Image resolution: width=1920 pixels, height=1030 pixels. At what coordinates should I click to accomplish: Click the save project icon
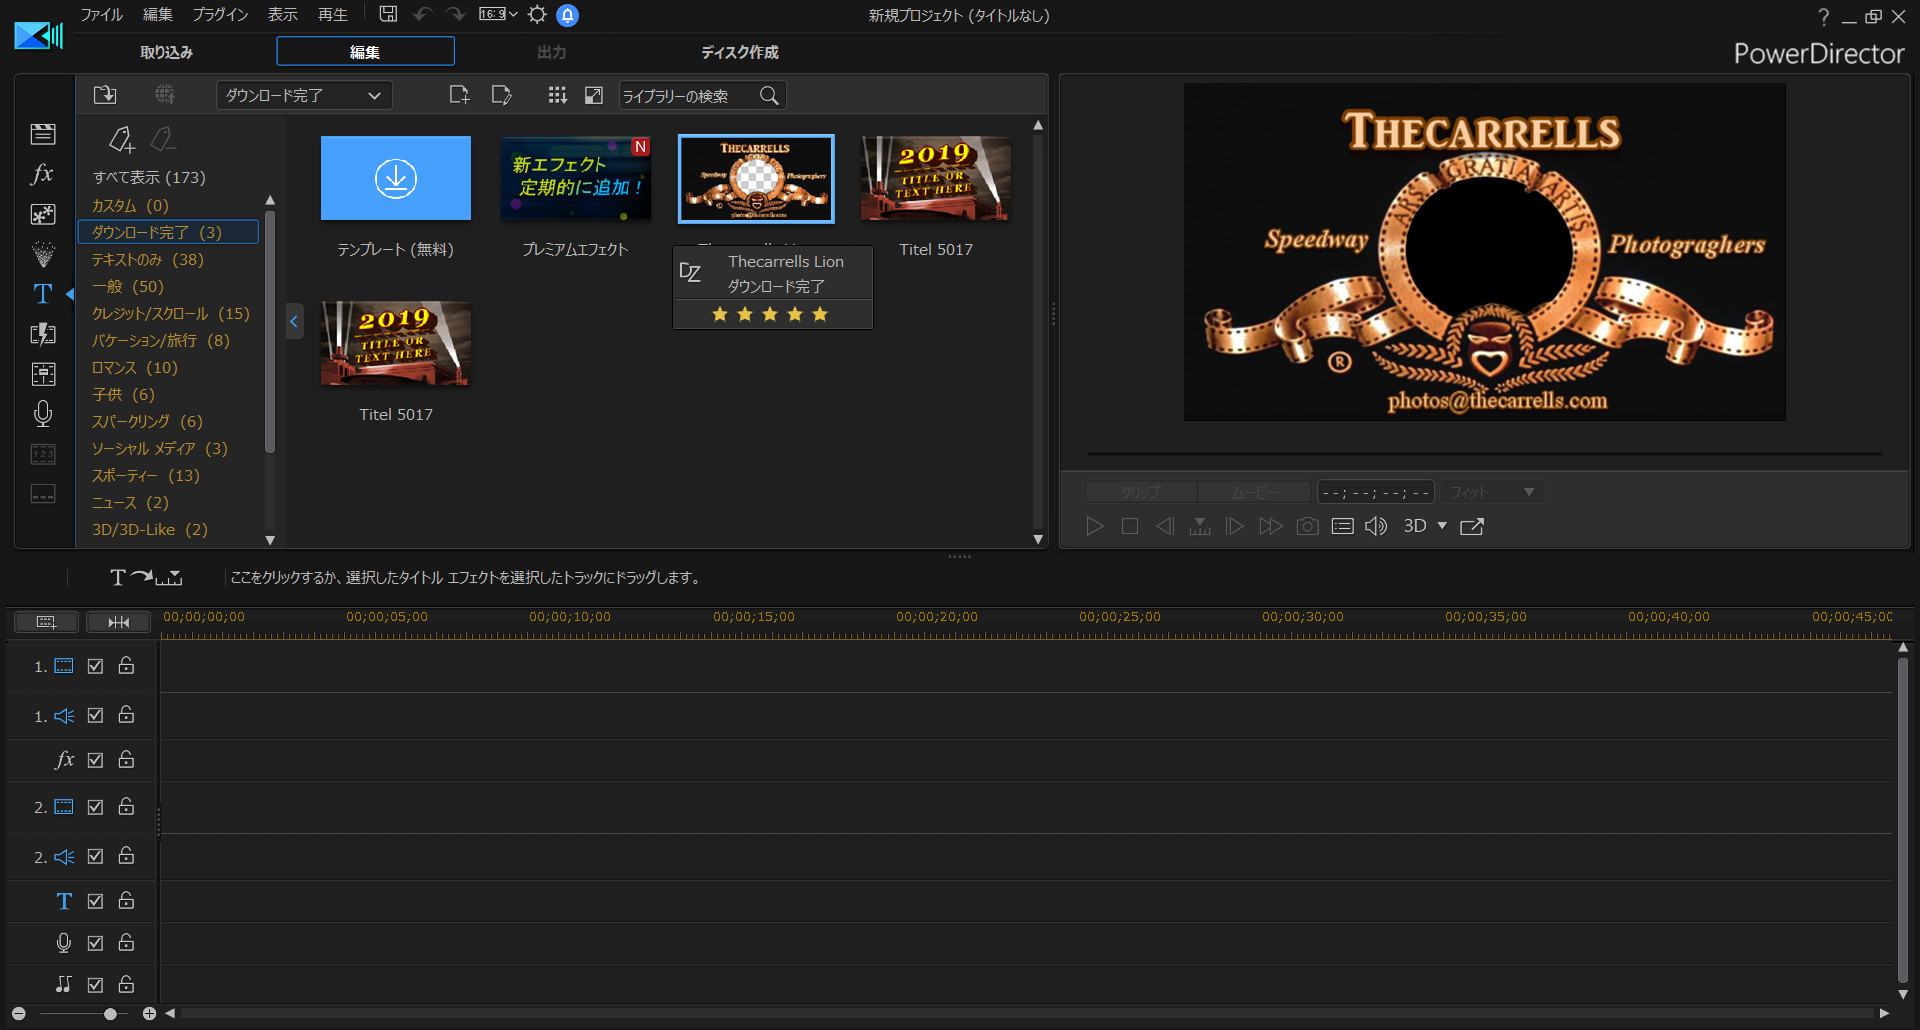point(389,14)
